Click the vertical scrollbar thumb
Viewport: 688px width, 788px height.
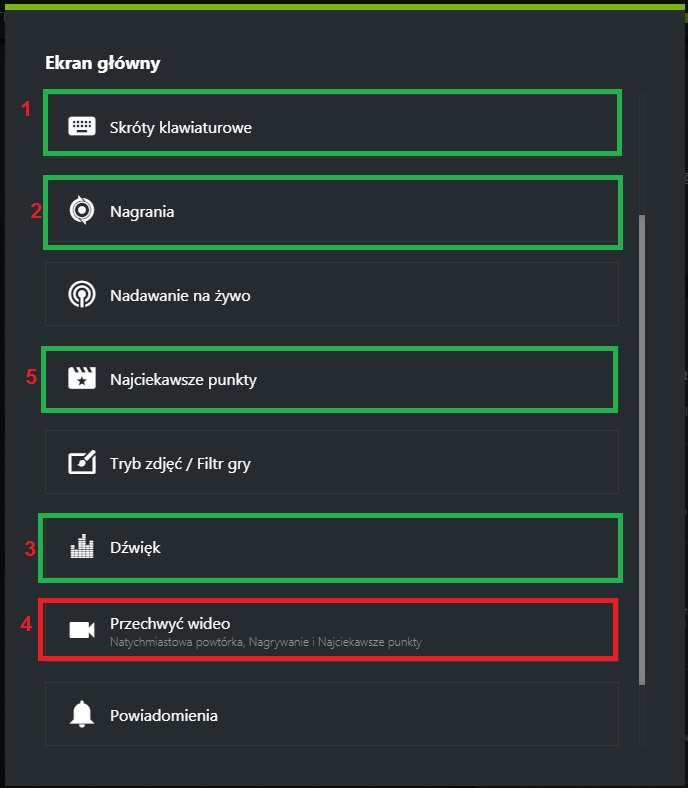coord(642,450)
